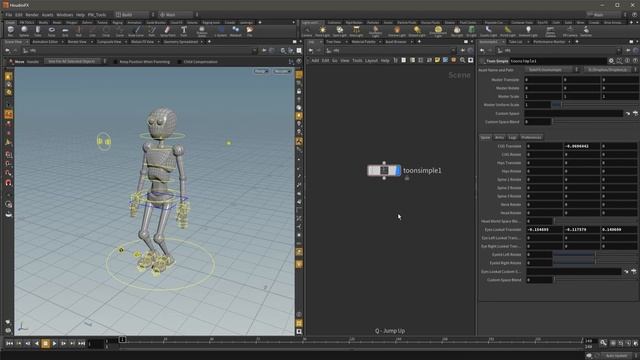Switch to Animation Editor tab

45,42
